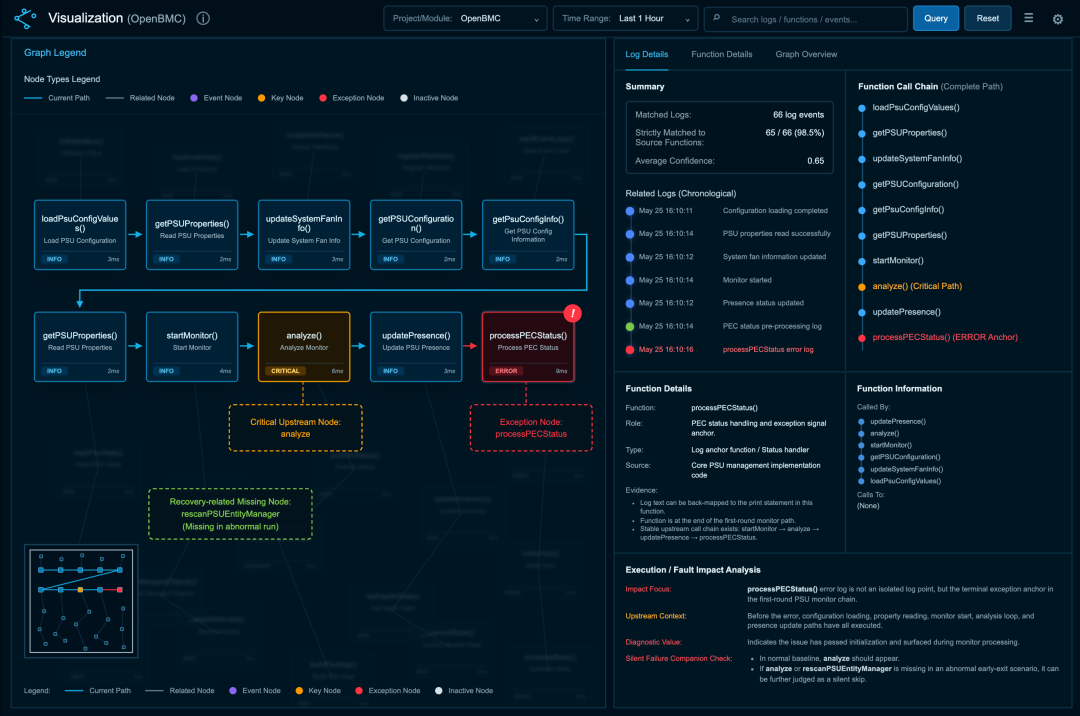1080x716 pixels.
Task: Open the info icon beside Visualization (OpenBMC)
Action: point(203,19)
